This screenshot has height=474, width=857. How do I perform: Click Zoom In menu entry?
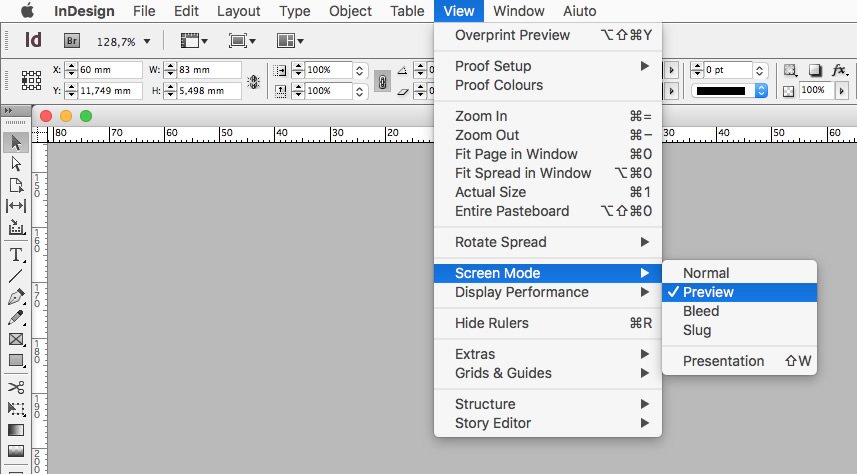548,116
